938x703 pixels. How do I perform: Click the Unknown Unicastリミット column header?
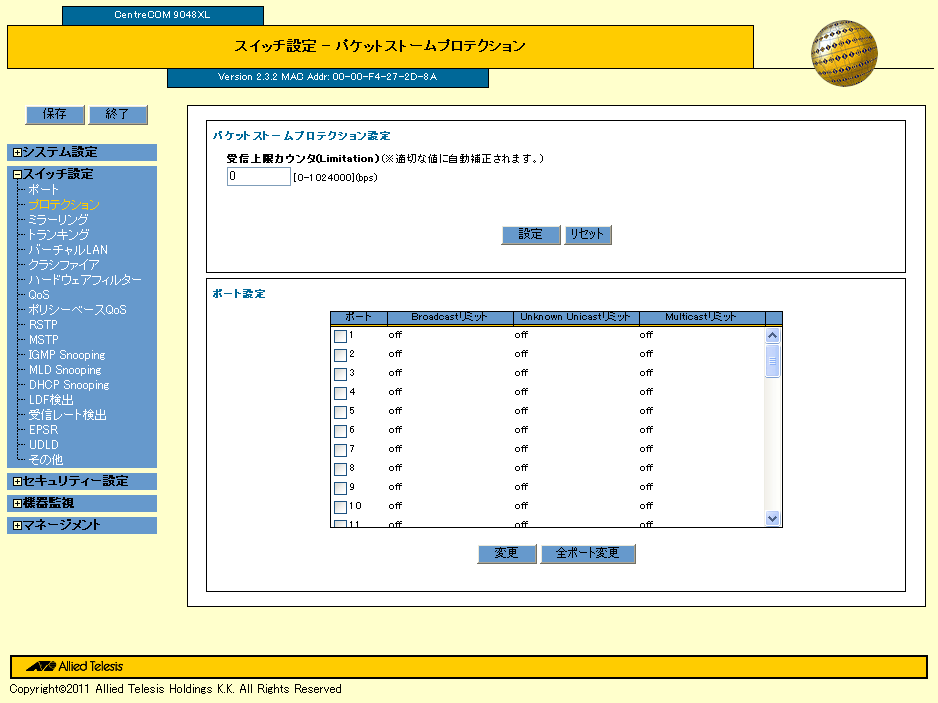coord(575,317)
